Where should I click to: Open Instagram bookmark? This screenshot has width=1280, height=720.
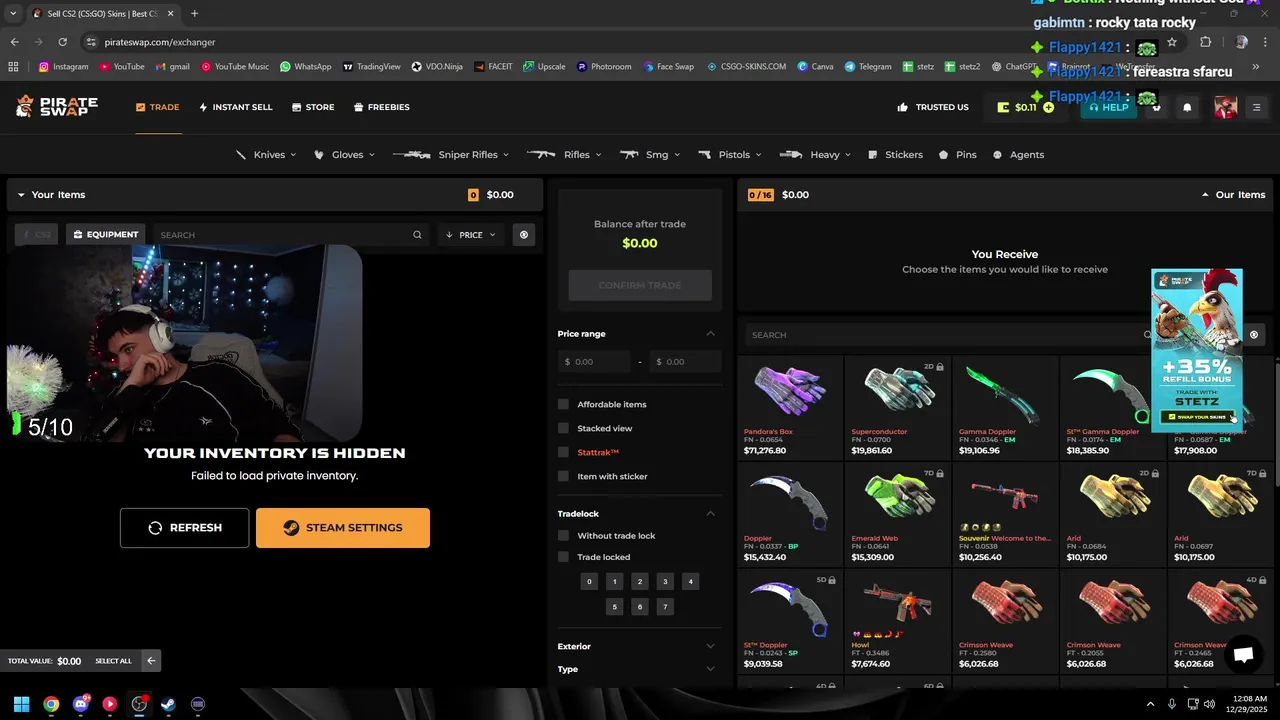point(64,67)
